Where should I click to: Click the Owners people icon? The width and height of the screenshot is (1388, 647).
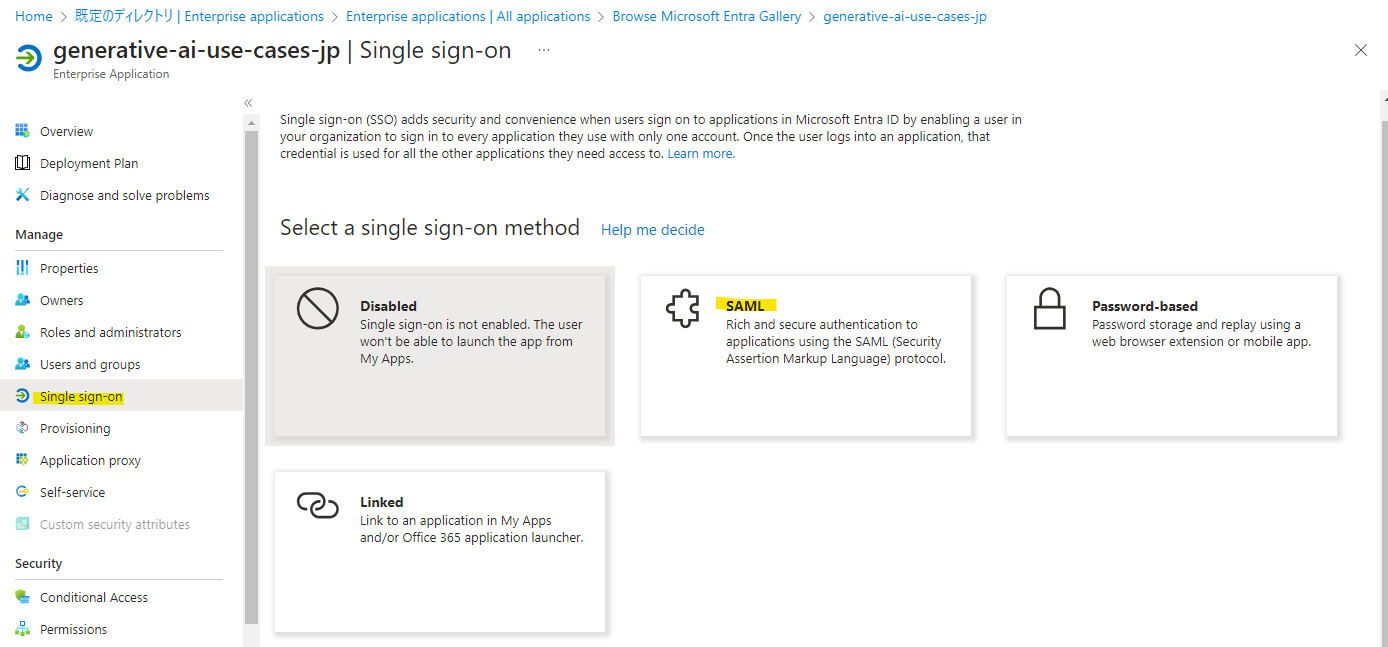tap(23, 300)
